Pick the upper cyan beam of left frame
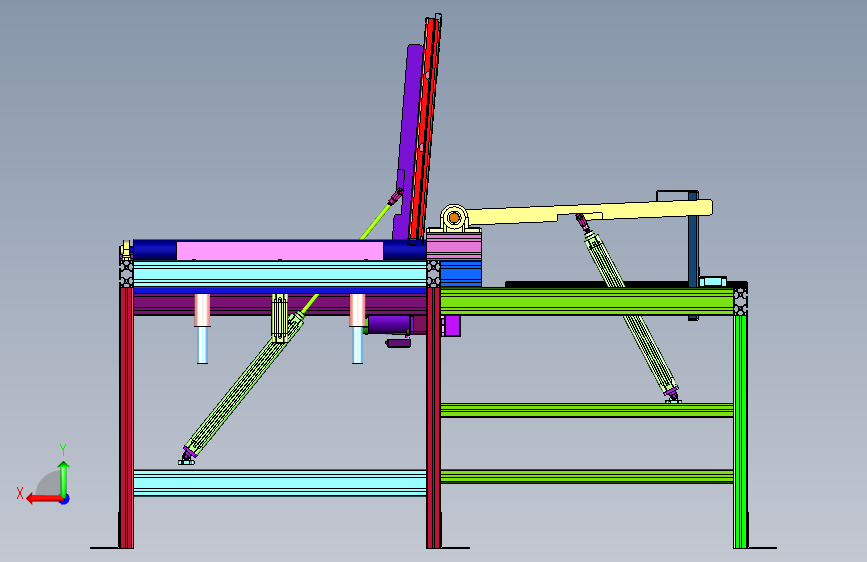Screen dimensions: 867x562 [x=280, y=274]
